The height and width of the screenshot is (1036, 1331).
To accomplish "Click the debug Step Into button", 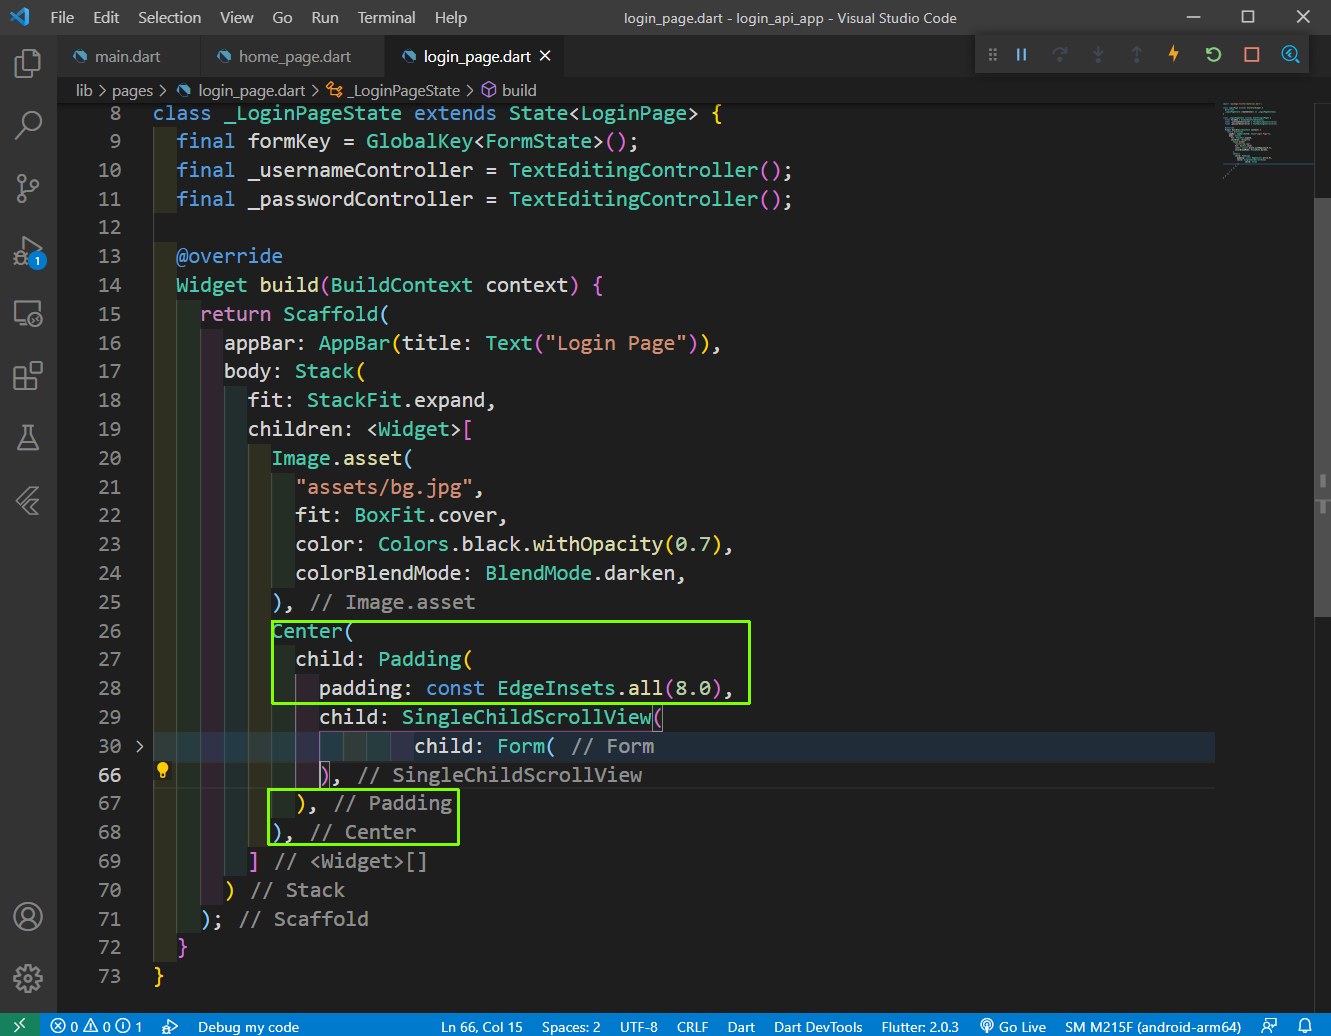I will tap(1098, 54).
